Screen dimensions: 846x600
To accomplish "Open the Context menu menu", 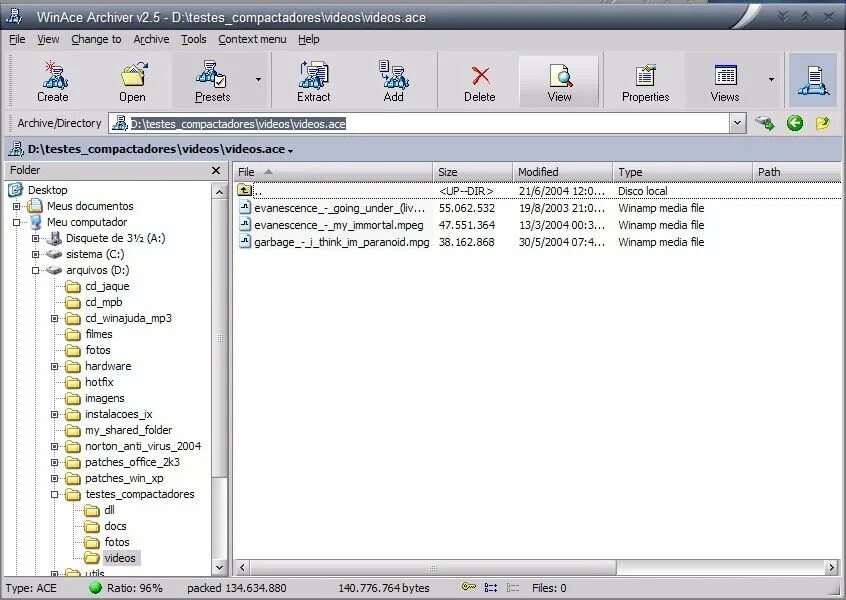I will coord(252,39).
